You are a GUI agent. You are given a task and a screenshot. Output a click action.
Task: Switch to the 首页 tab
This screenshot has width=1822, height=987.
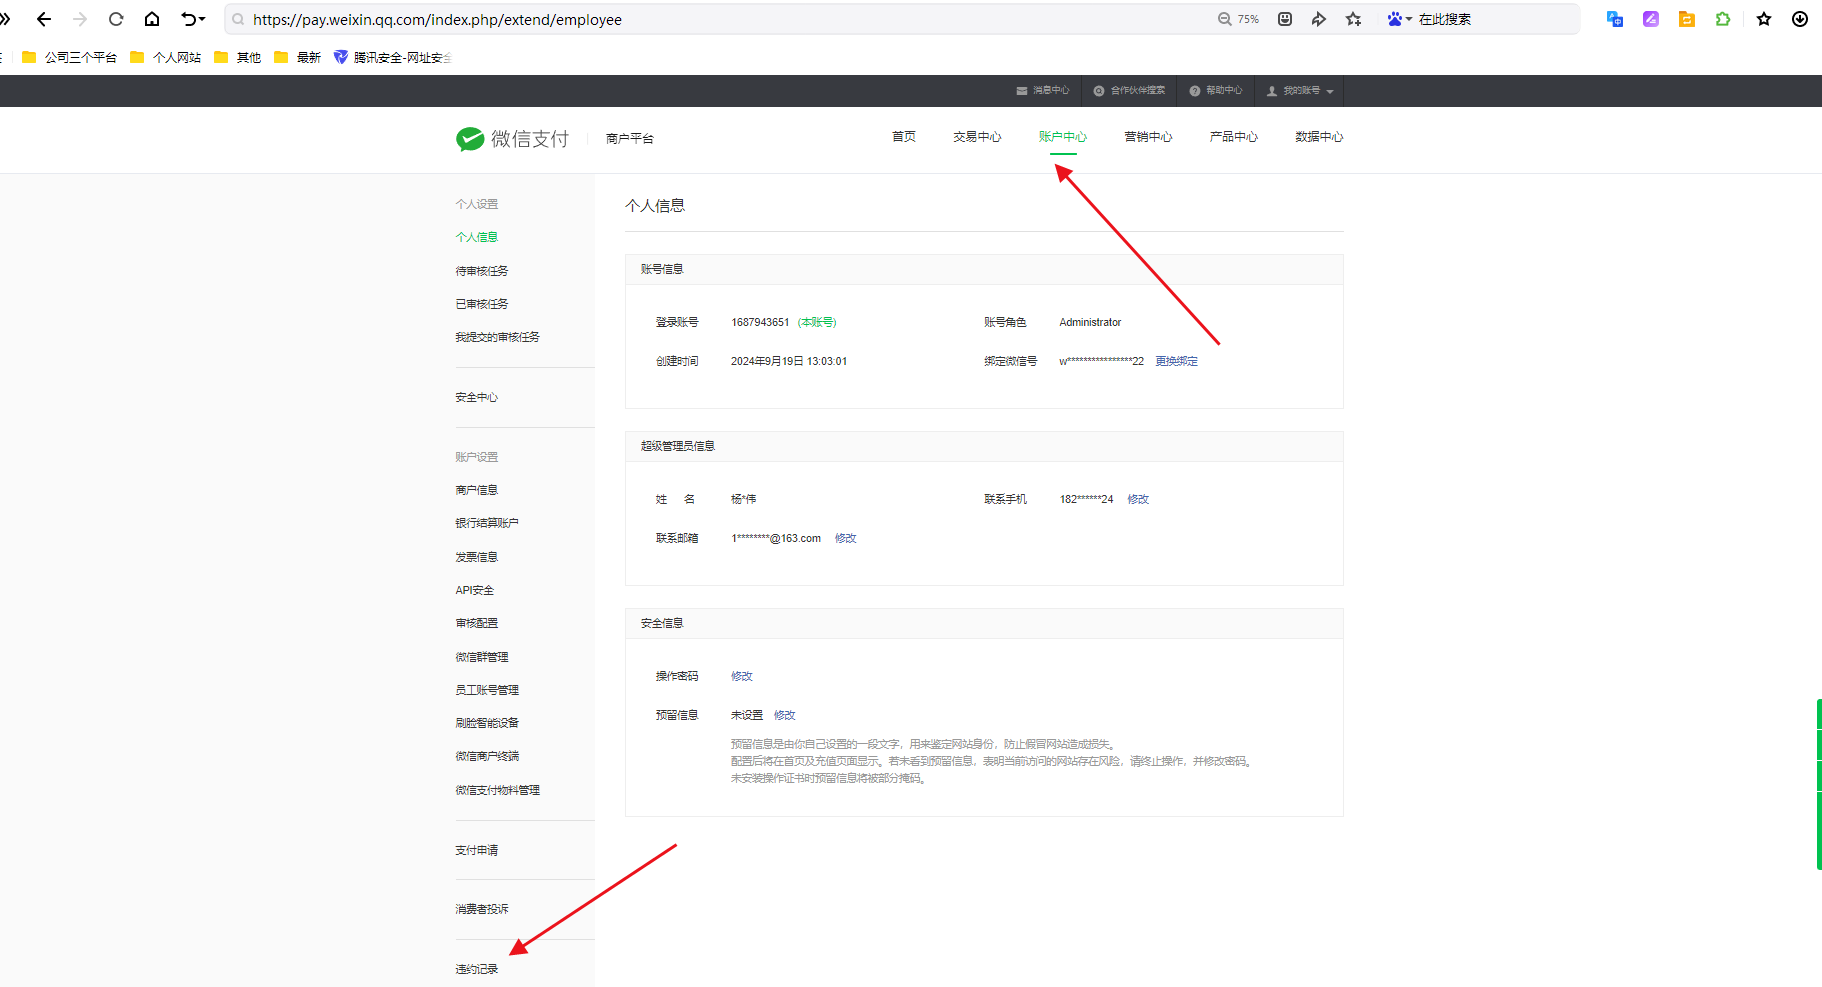[x=904, y=137]
